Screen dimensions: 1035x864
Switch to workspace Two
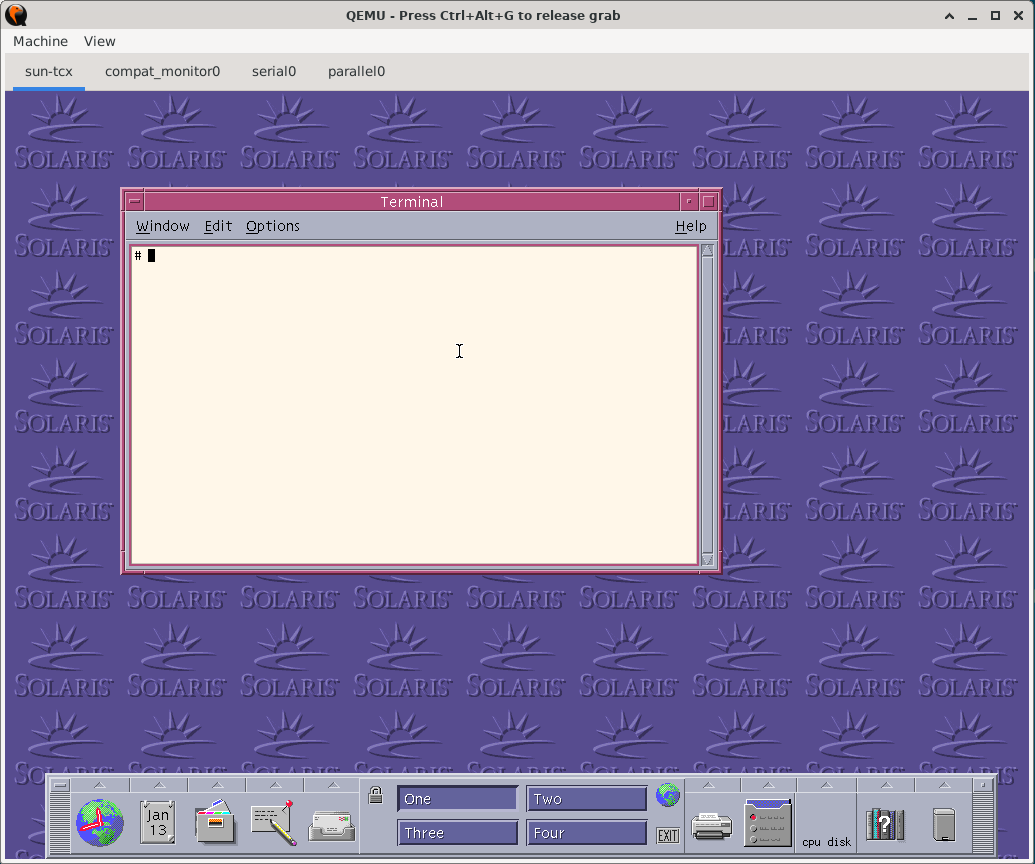586,799
